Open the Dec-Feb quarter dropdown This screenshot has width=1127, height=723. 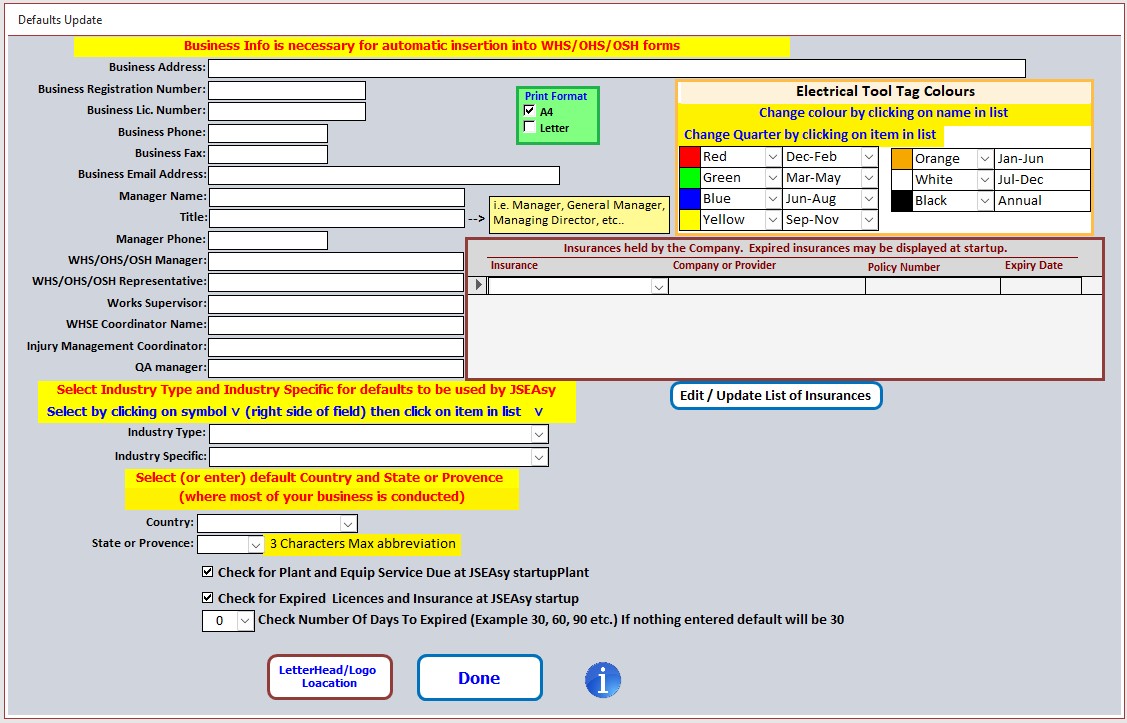pyautogui.click(x=869, y=157)
